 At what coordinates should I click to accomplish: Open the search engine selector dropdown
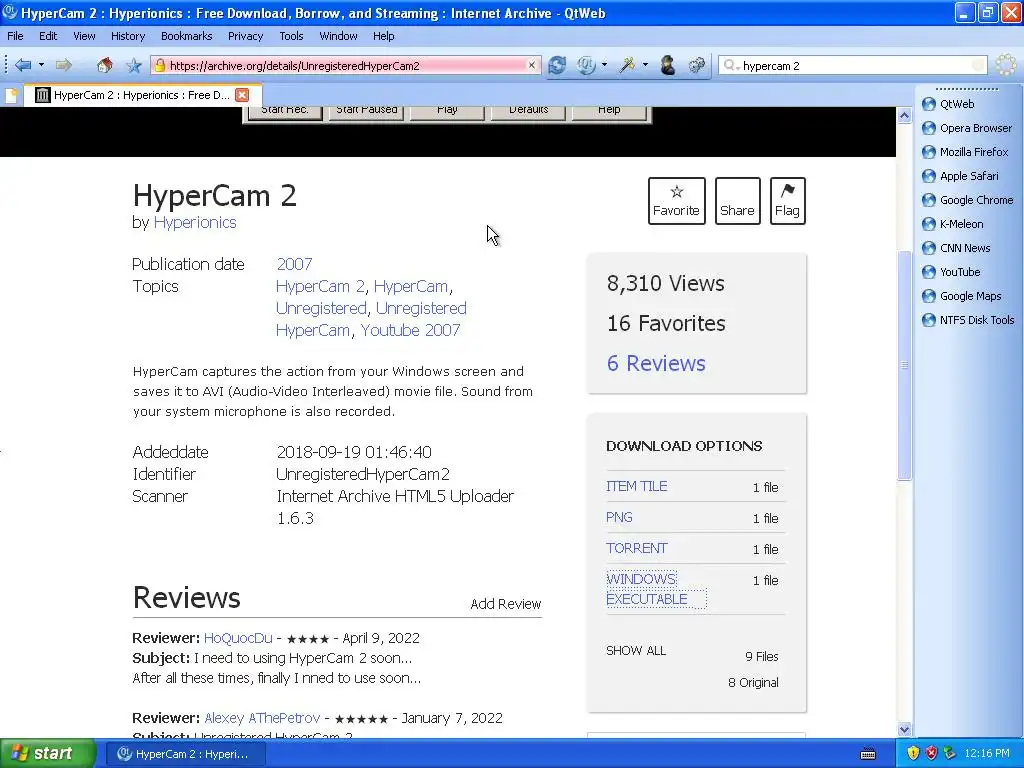[731, 65]
